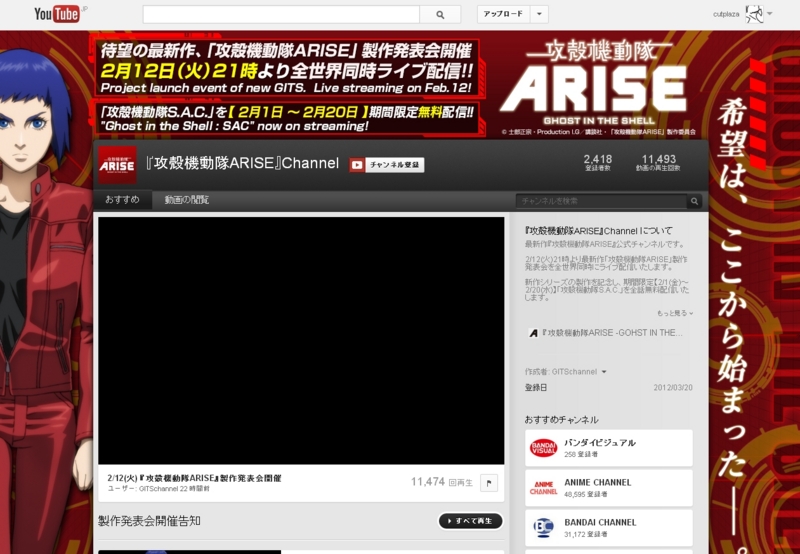
Task: Click the Bandai Visual red logo icon
Action: pos(543,448)
